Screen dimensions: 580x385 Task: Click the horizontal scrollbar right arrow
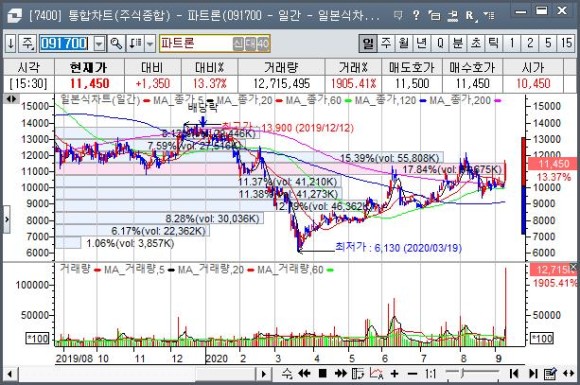pos(263,374)
